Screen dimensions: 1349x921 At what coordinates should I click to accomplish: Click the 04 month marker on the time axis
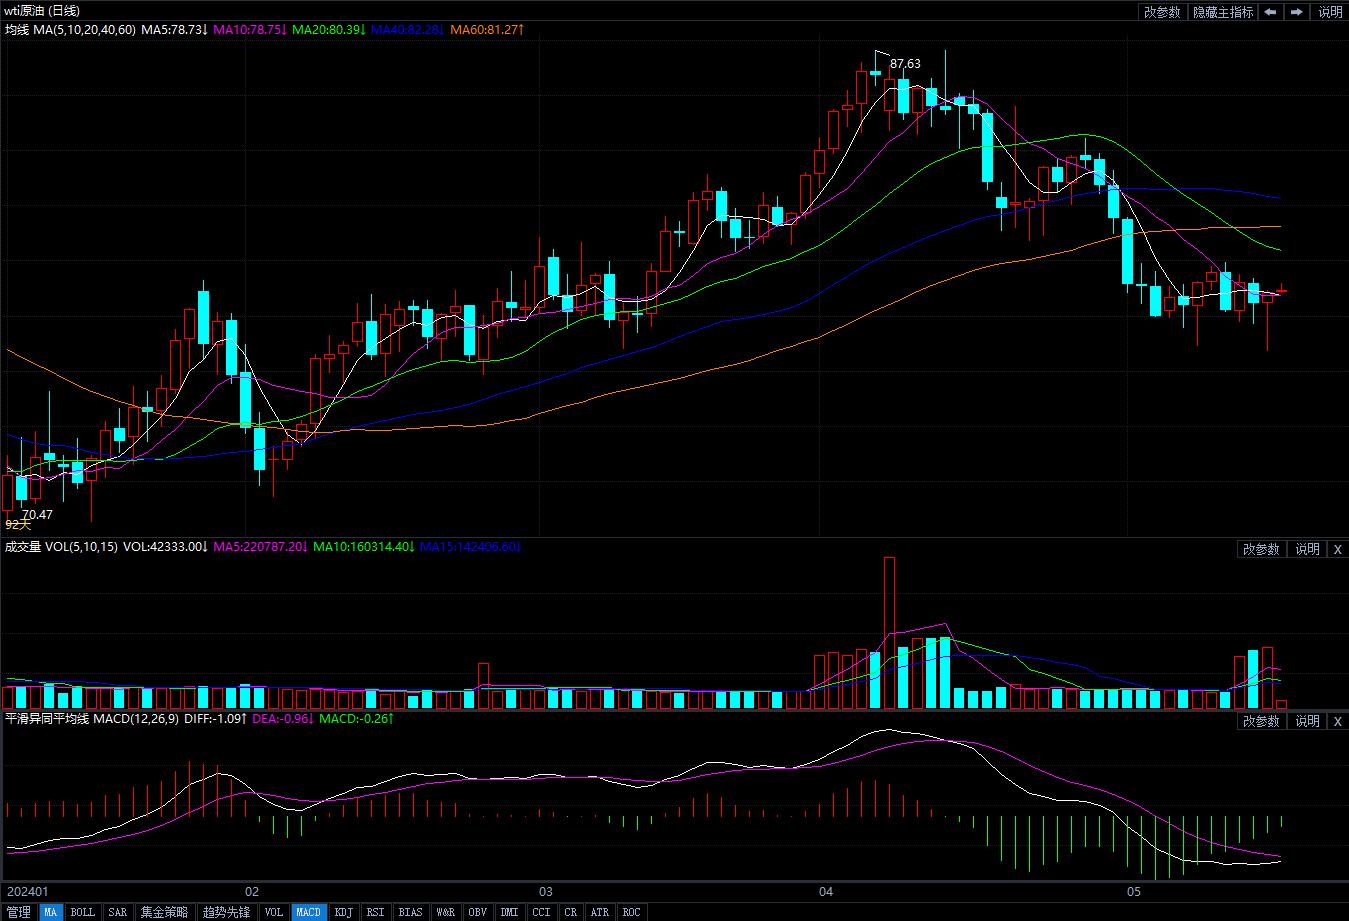(x=825, y=891)
